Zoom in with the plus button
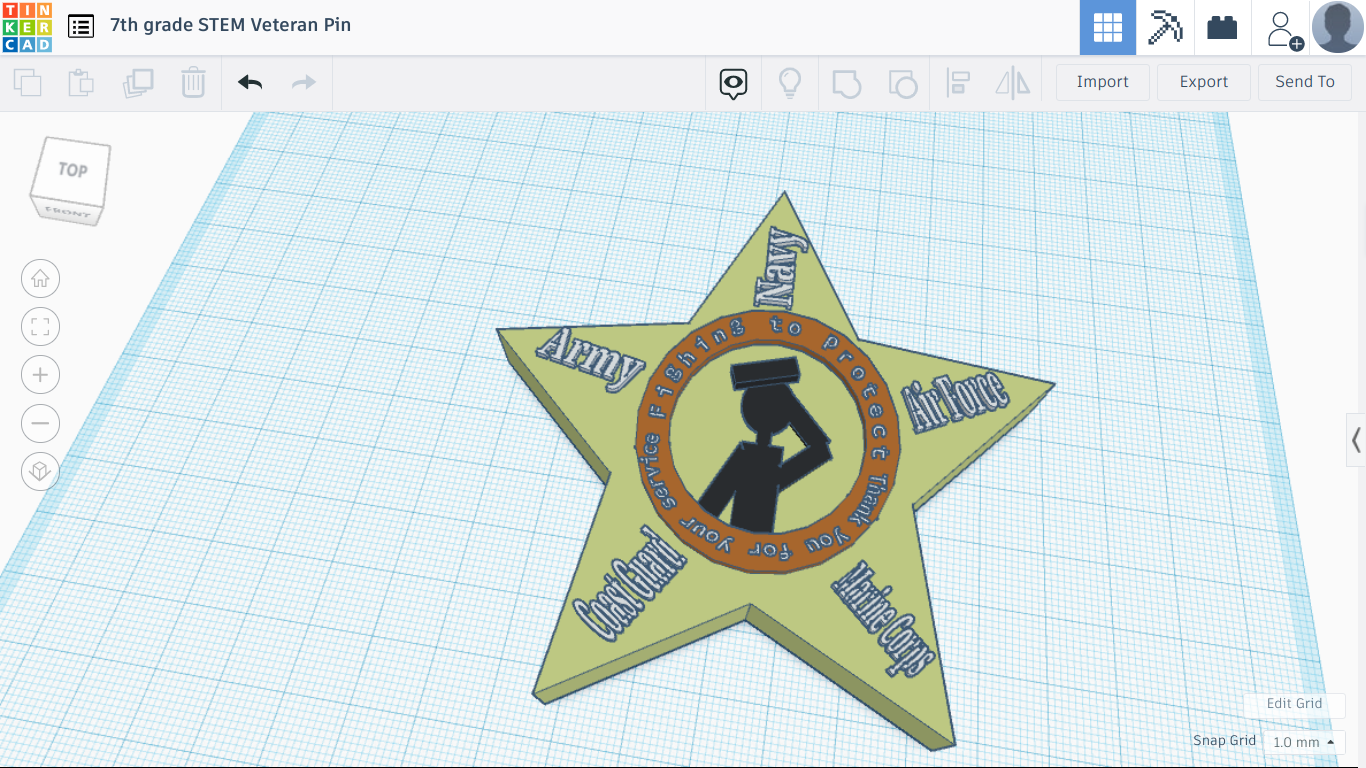The image size is (1366, 768). [x=40, y=375]
